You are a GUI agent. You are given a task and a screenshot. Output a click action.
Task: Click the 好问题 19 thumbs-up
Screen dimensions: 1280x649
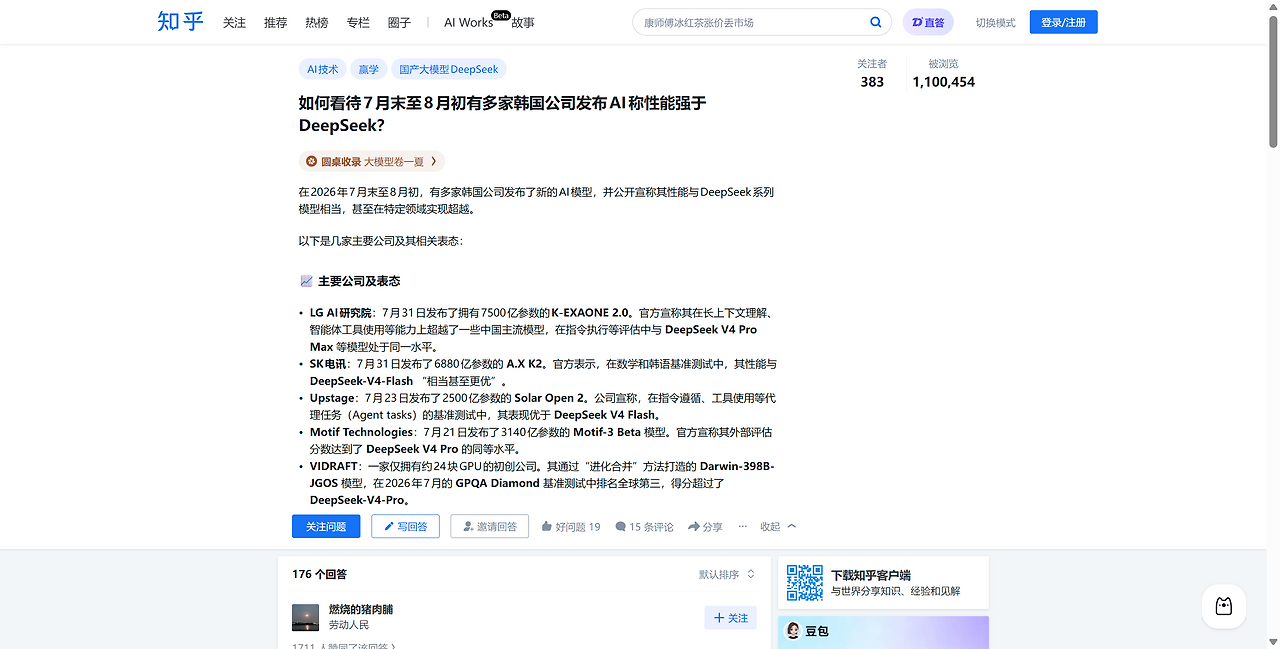coord(570,527)
